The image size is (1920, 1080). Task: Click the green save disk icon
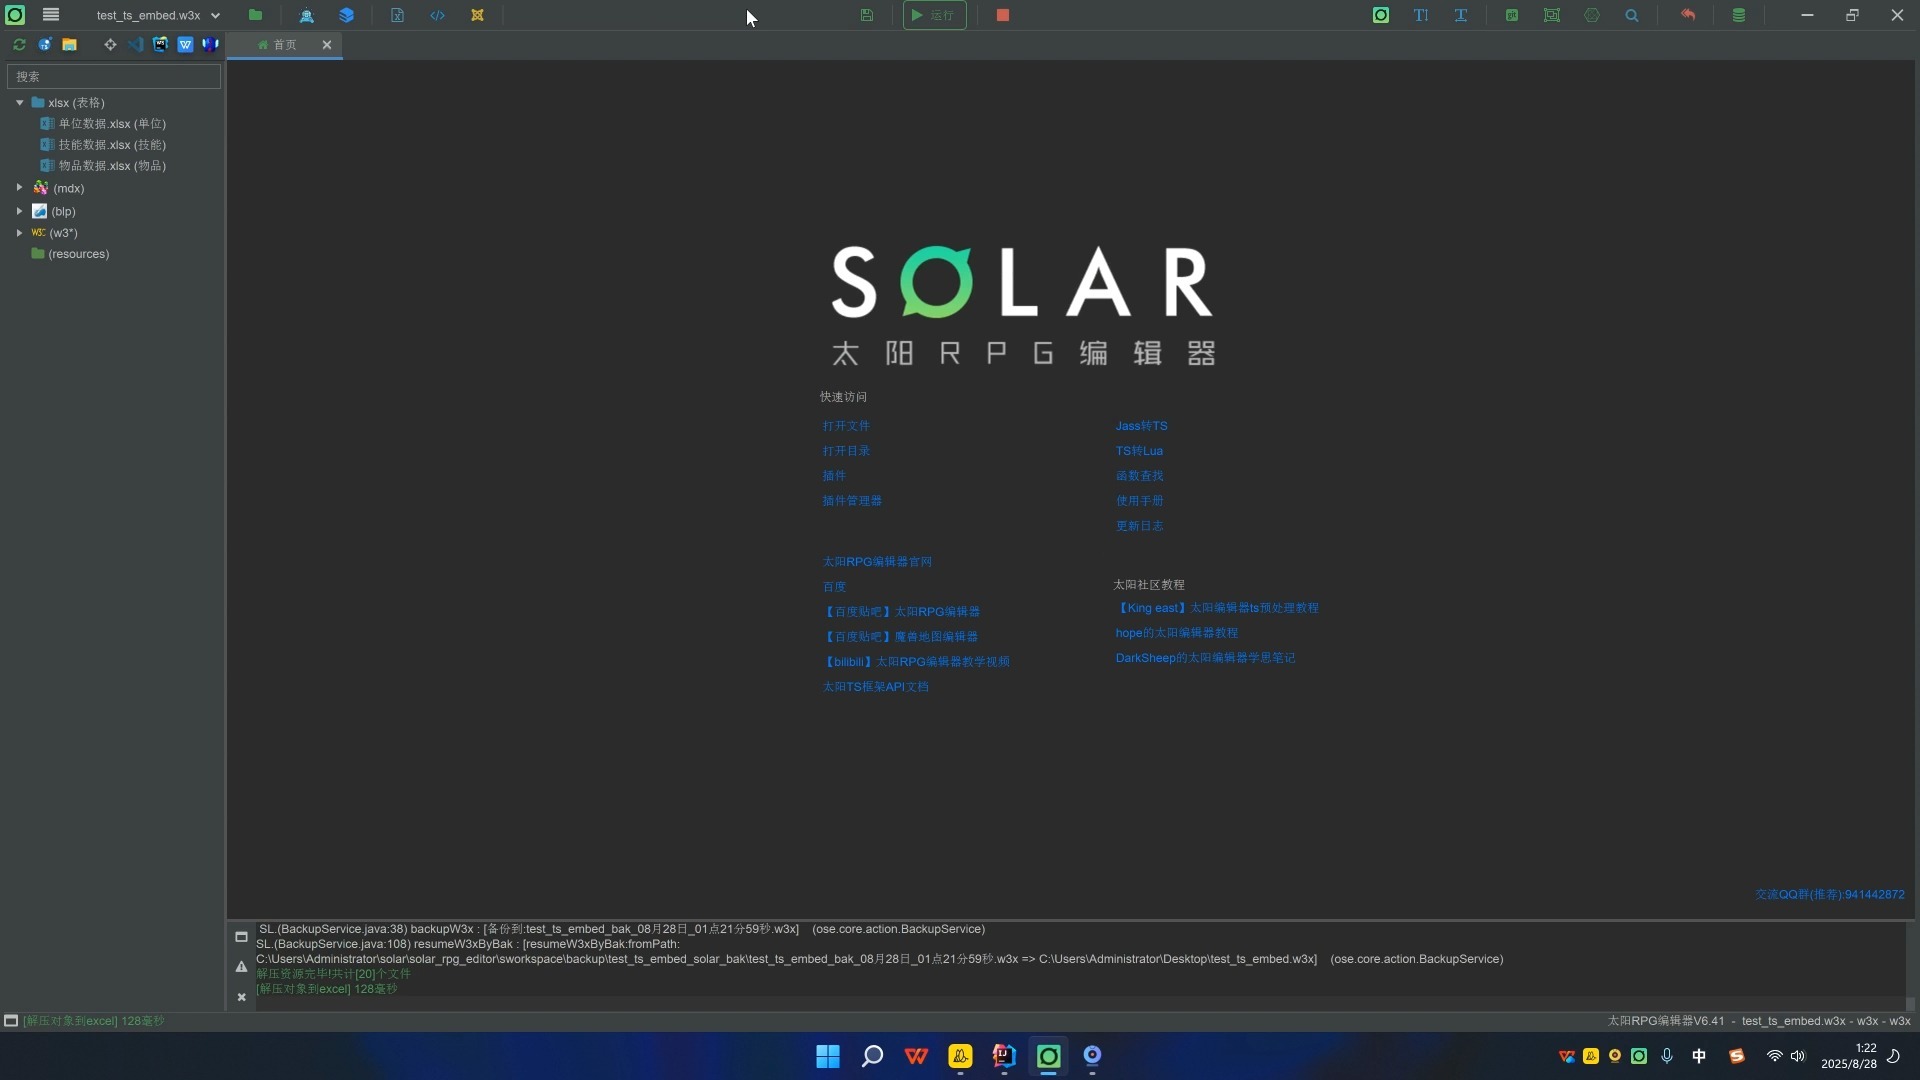867,15
